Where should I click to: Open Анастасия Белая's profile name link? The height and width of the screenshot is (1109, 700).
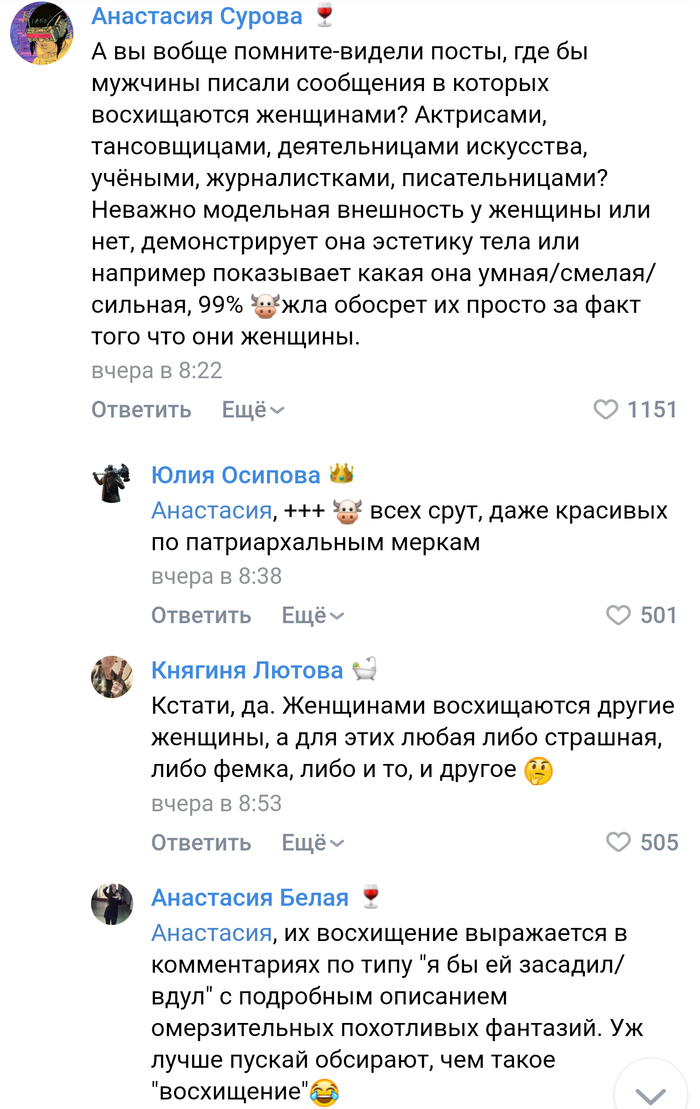point(250,897)
